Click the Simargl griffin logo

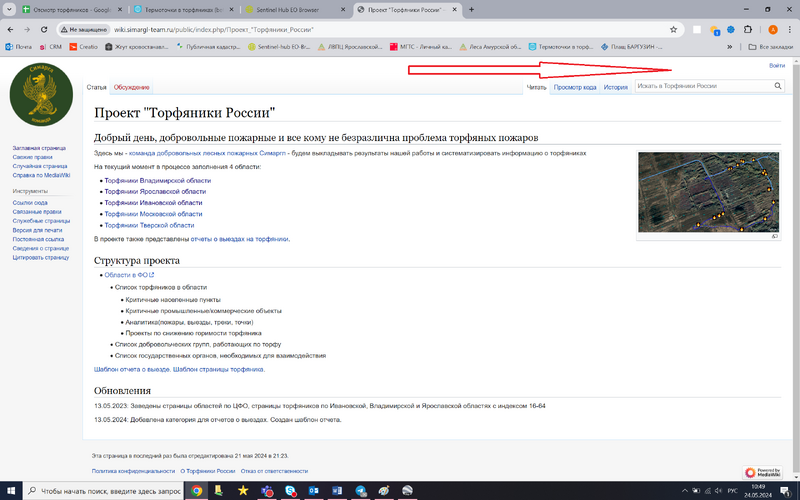[x=41, y=94]
